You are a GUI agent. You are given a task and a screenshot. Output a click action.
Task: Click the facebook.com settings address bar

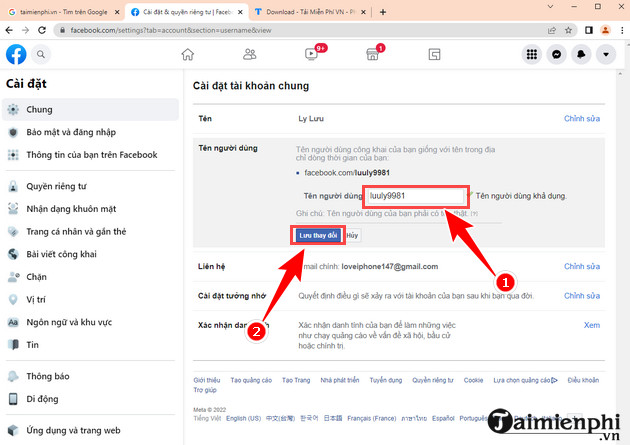click(298, 30)
